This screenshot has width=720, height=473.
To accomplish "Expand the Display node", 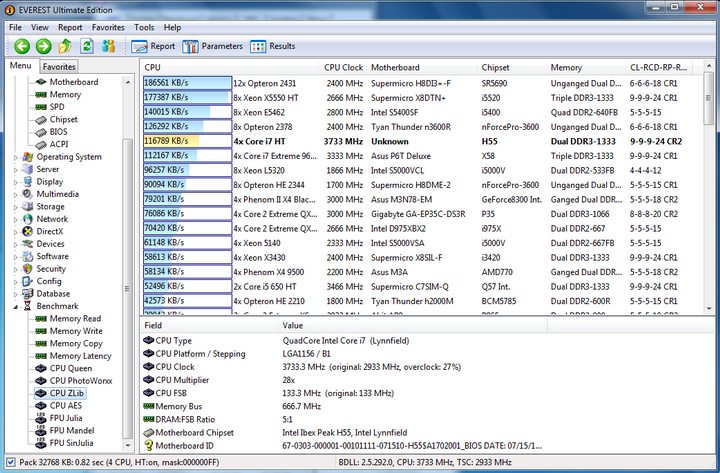I will [x=15, y=182].
